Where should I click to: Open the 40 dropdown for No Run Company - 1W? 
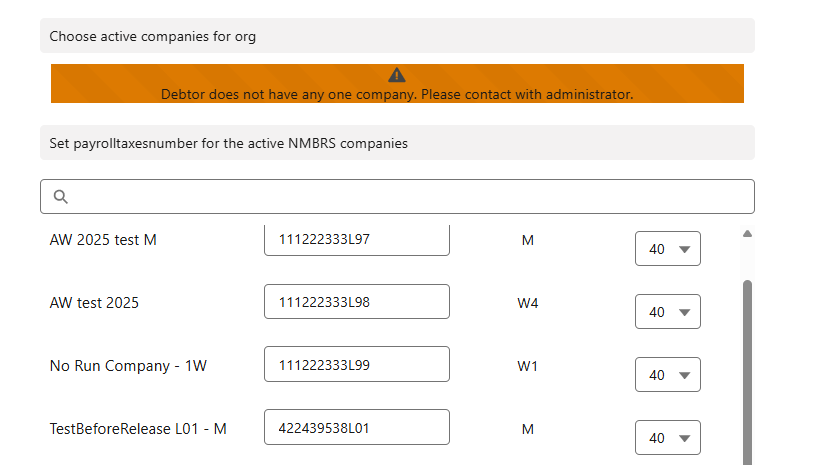click(x=668, y=375)
